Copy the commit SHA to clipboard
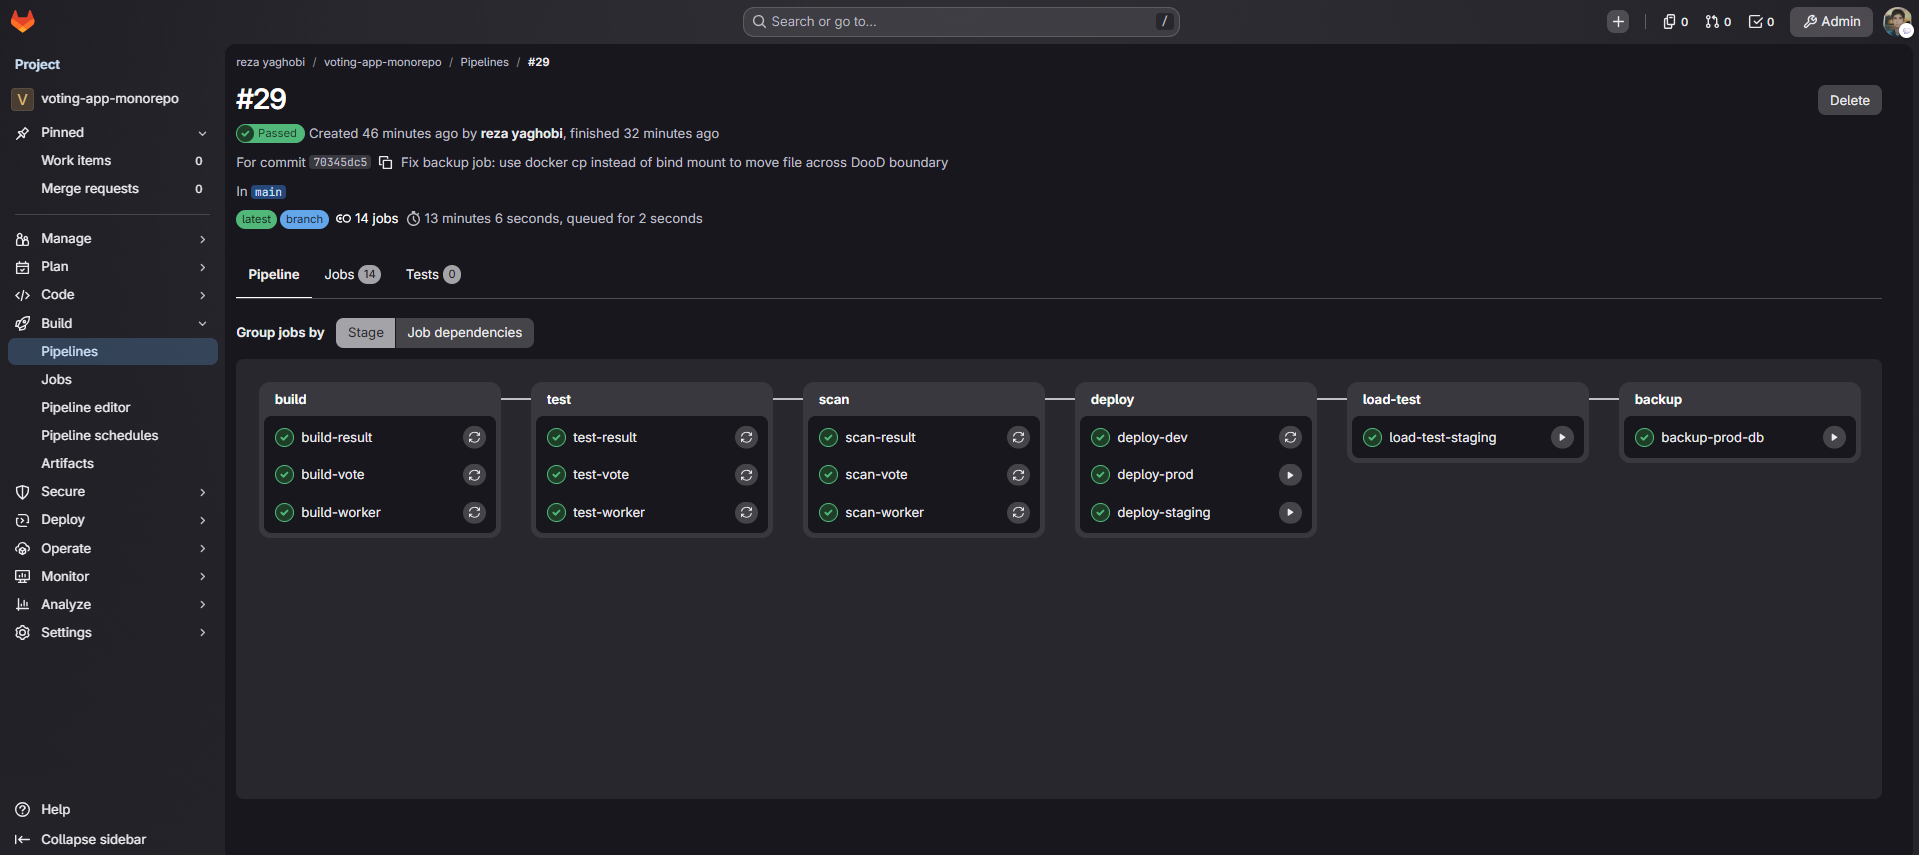The width and height of the screenshot is (1919, 855). (x=385, y=163)
